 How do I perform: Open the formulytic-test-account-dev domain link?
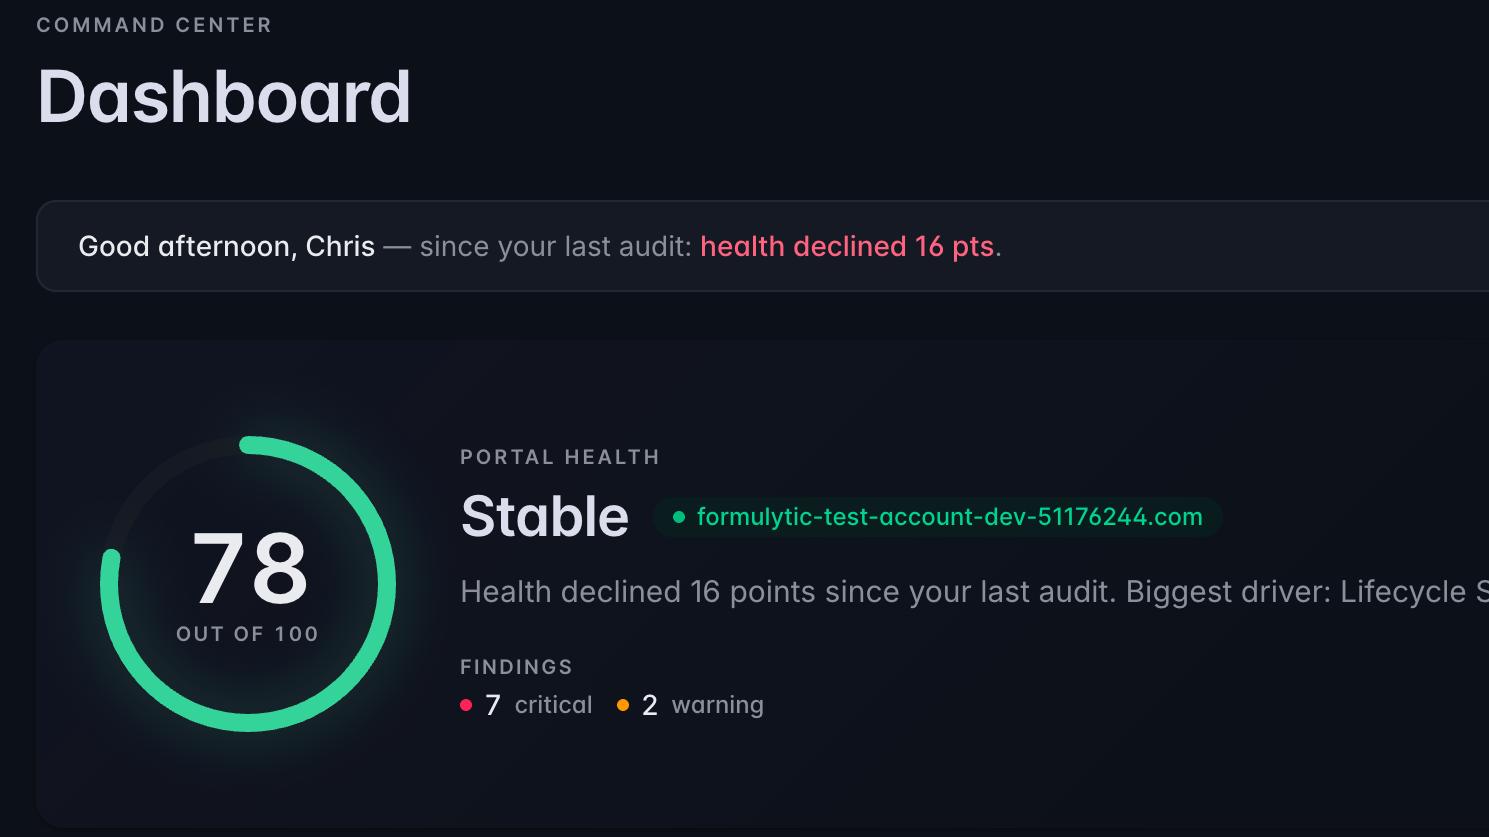coord(949,517)
